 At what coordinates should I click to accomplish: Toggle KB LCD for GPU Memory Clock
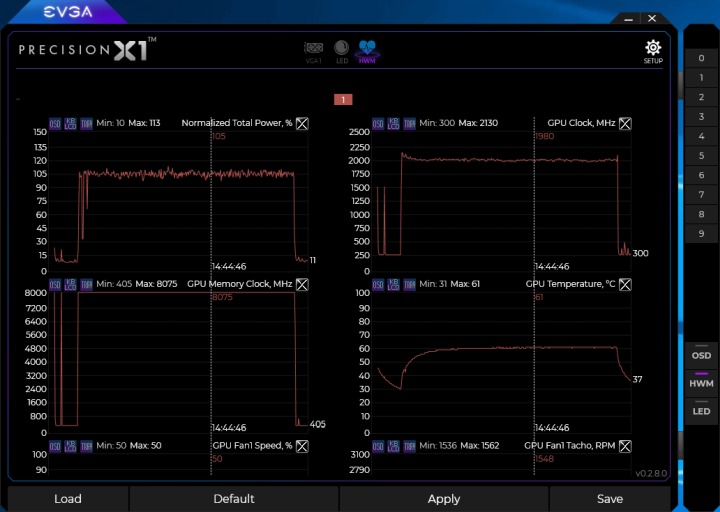(70, 285)
